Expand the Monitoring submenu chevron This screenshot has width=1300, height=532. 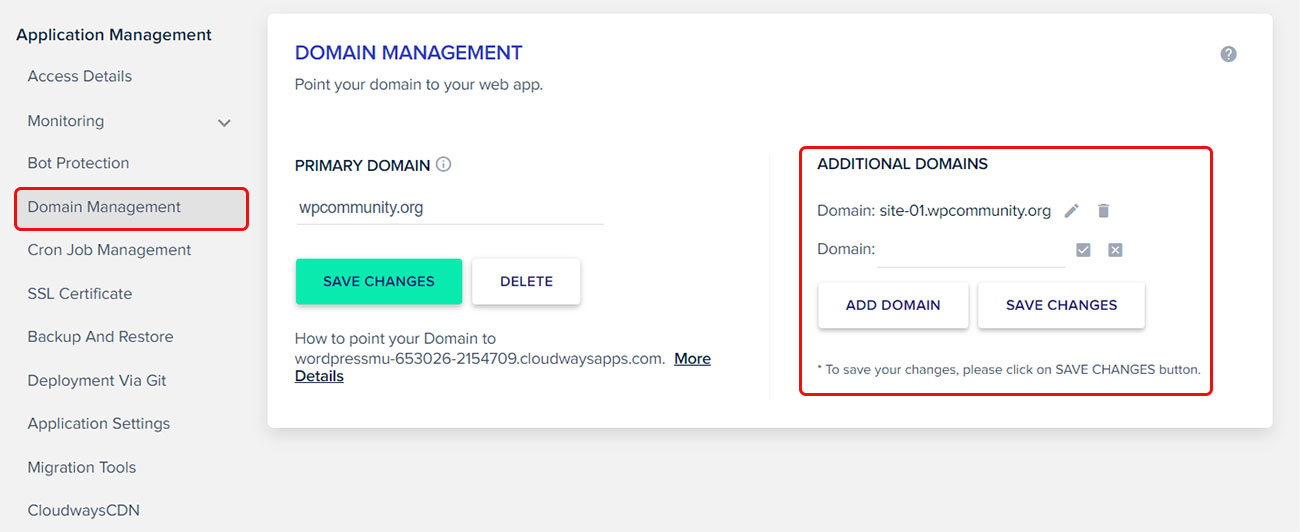tap(224, 122)
